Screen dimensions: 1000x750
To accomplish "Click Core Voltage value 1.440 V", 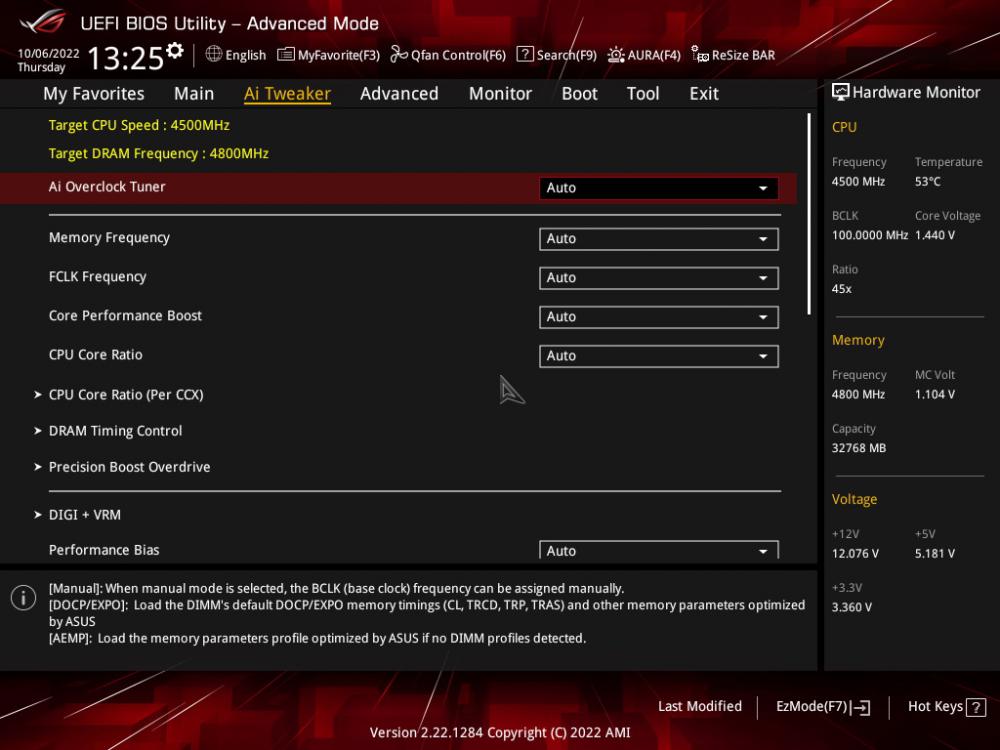I will click(935, 235).
